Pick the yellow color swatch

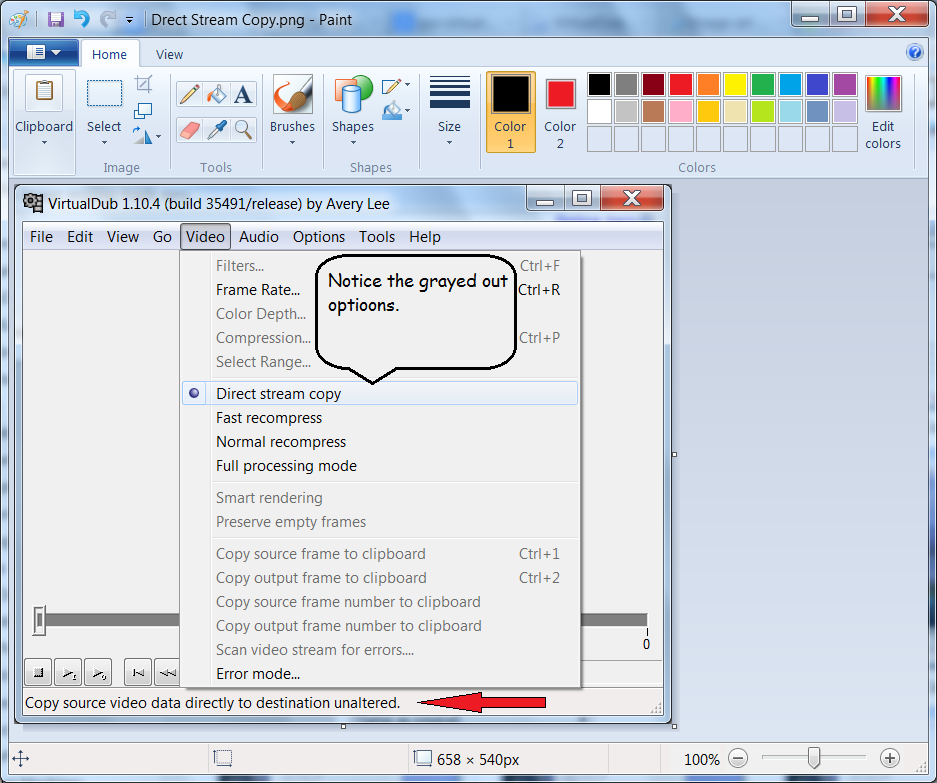[x=736, y=84]
